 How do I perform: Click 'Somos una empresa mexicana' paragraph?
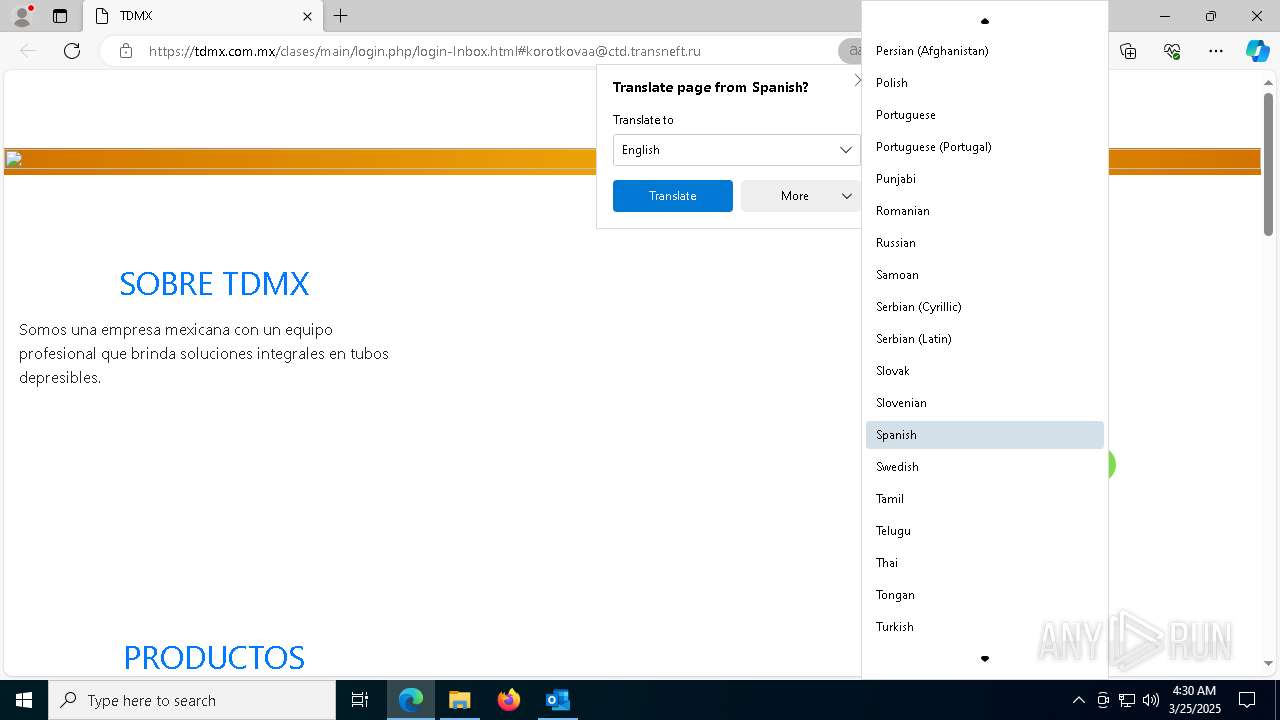(204, 354)
